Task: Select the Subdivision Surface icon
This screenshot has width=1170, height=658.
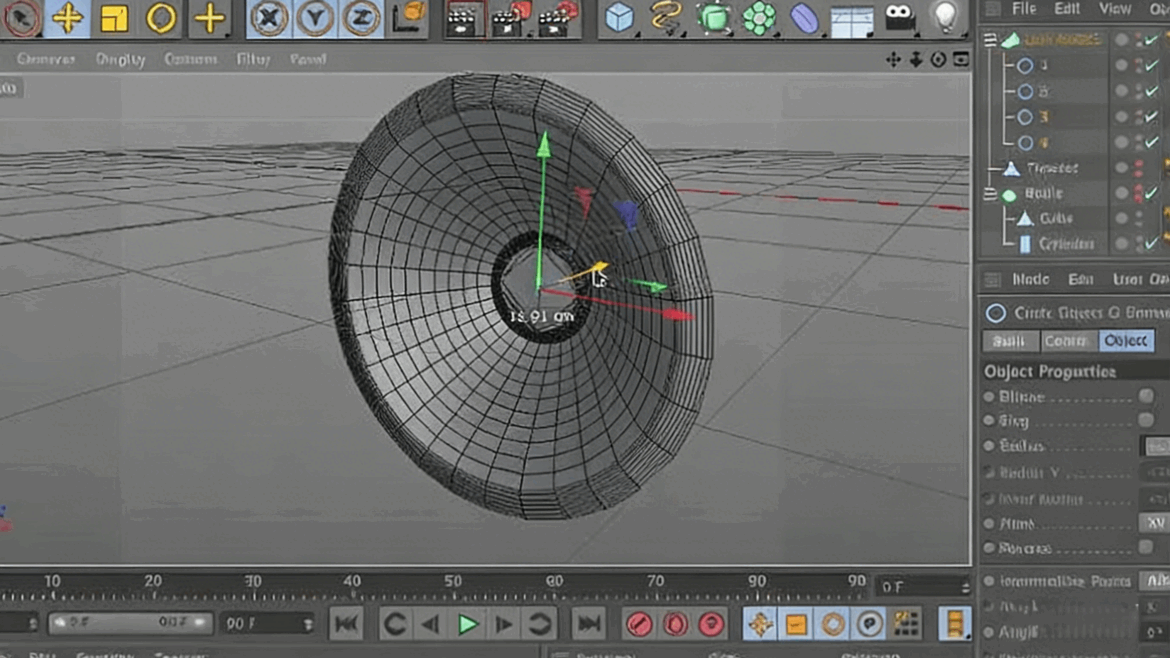Action: click(714, 17)
